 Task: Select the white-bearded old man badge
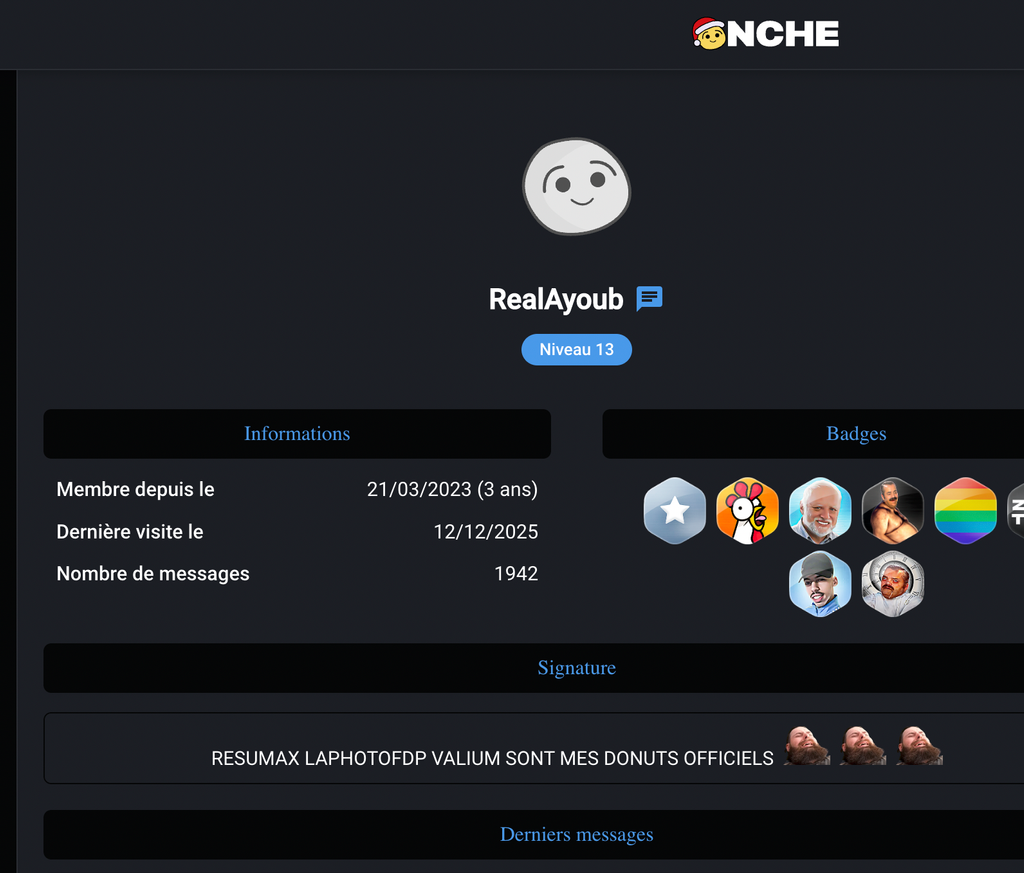pyautogui.click(x=820, y=511)
